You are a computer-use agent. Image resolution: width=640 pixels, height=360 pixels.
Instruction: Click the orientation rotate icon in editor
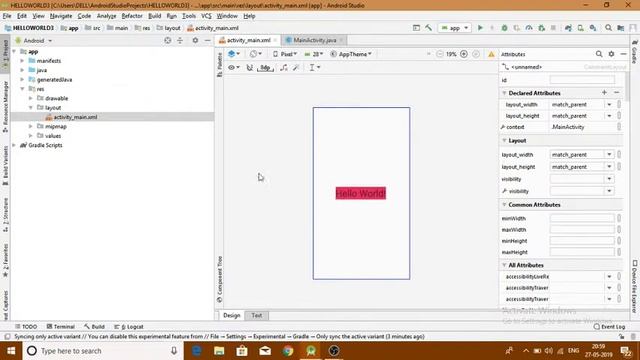256,54
